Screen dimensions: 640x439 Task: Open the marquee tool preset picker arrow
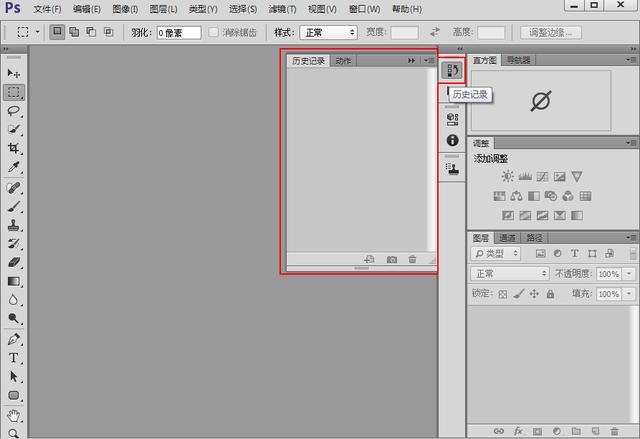(x=38, y=32)
